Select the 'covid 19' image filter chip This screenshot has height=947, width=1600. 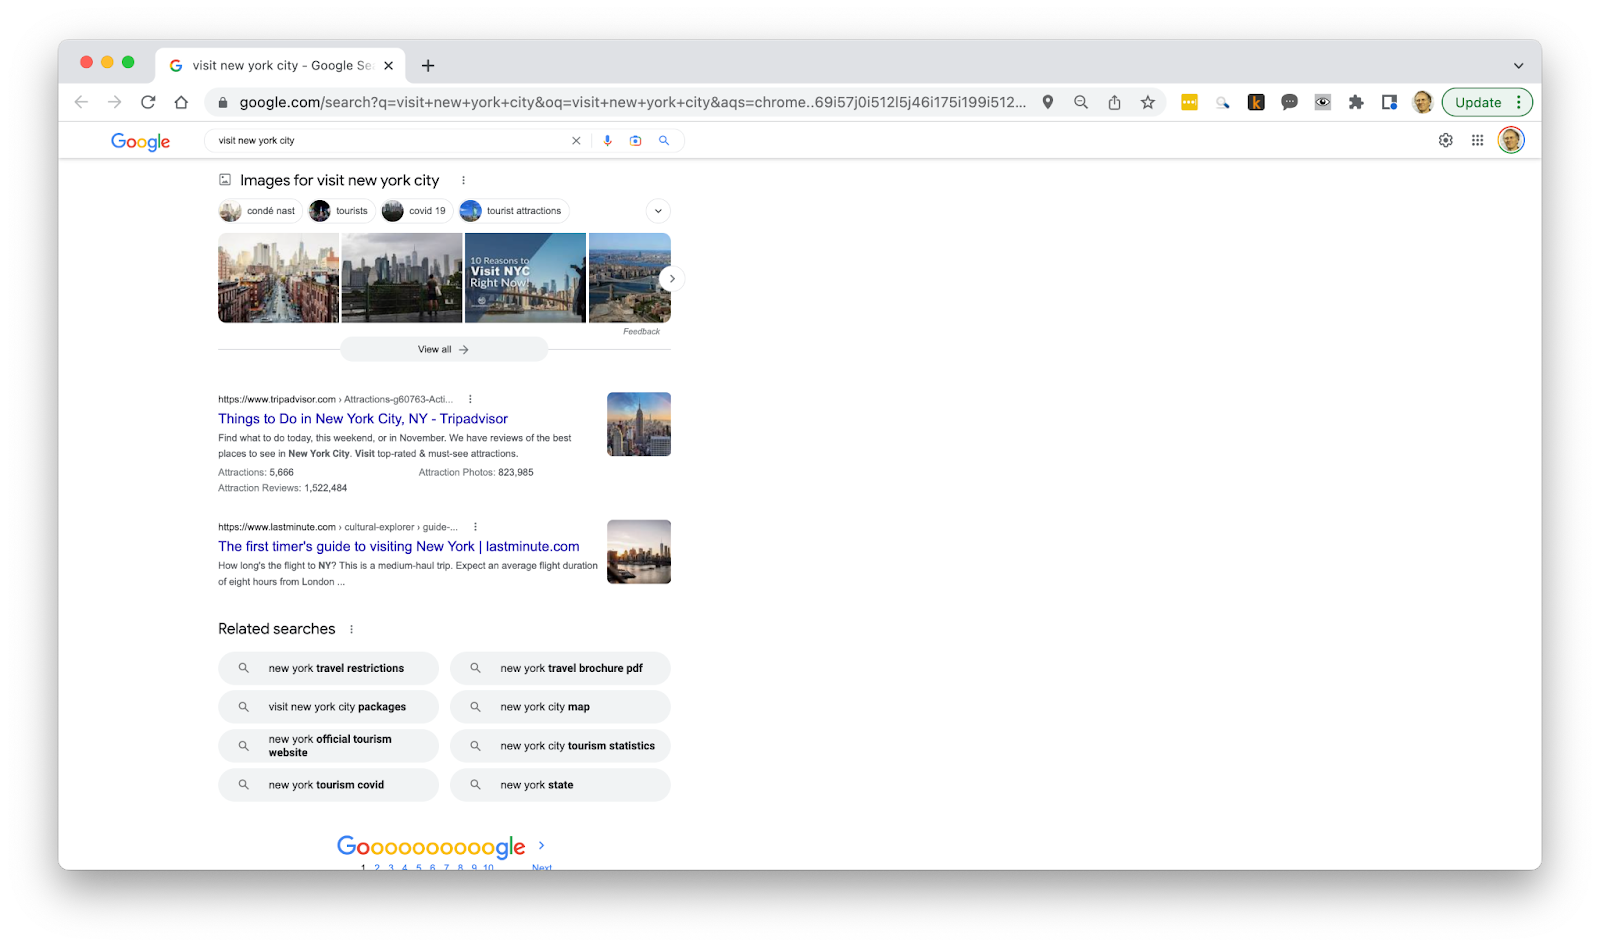coord(417,211)
